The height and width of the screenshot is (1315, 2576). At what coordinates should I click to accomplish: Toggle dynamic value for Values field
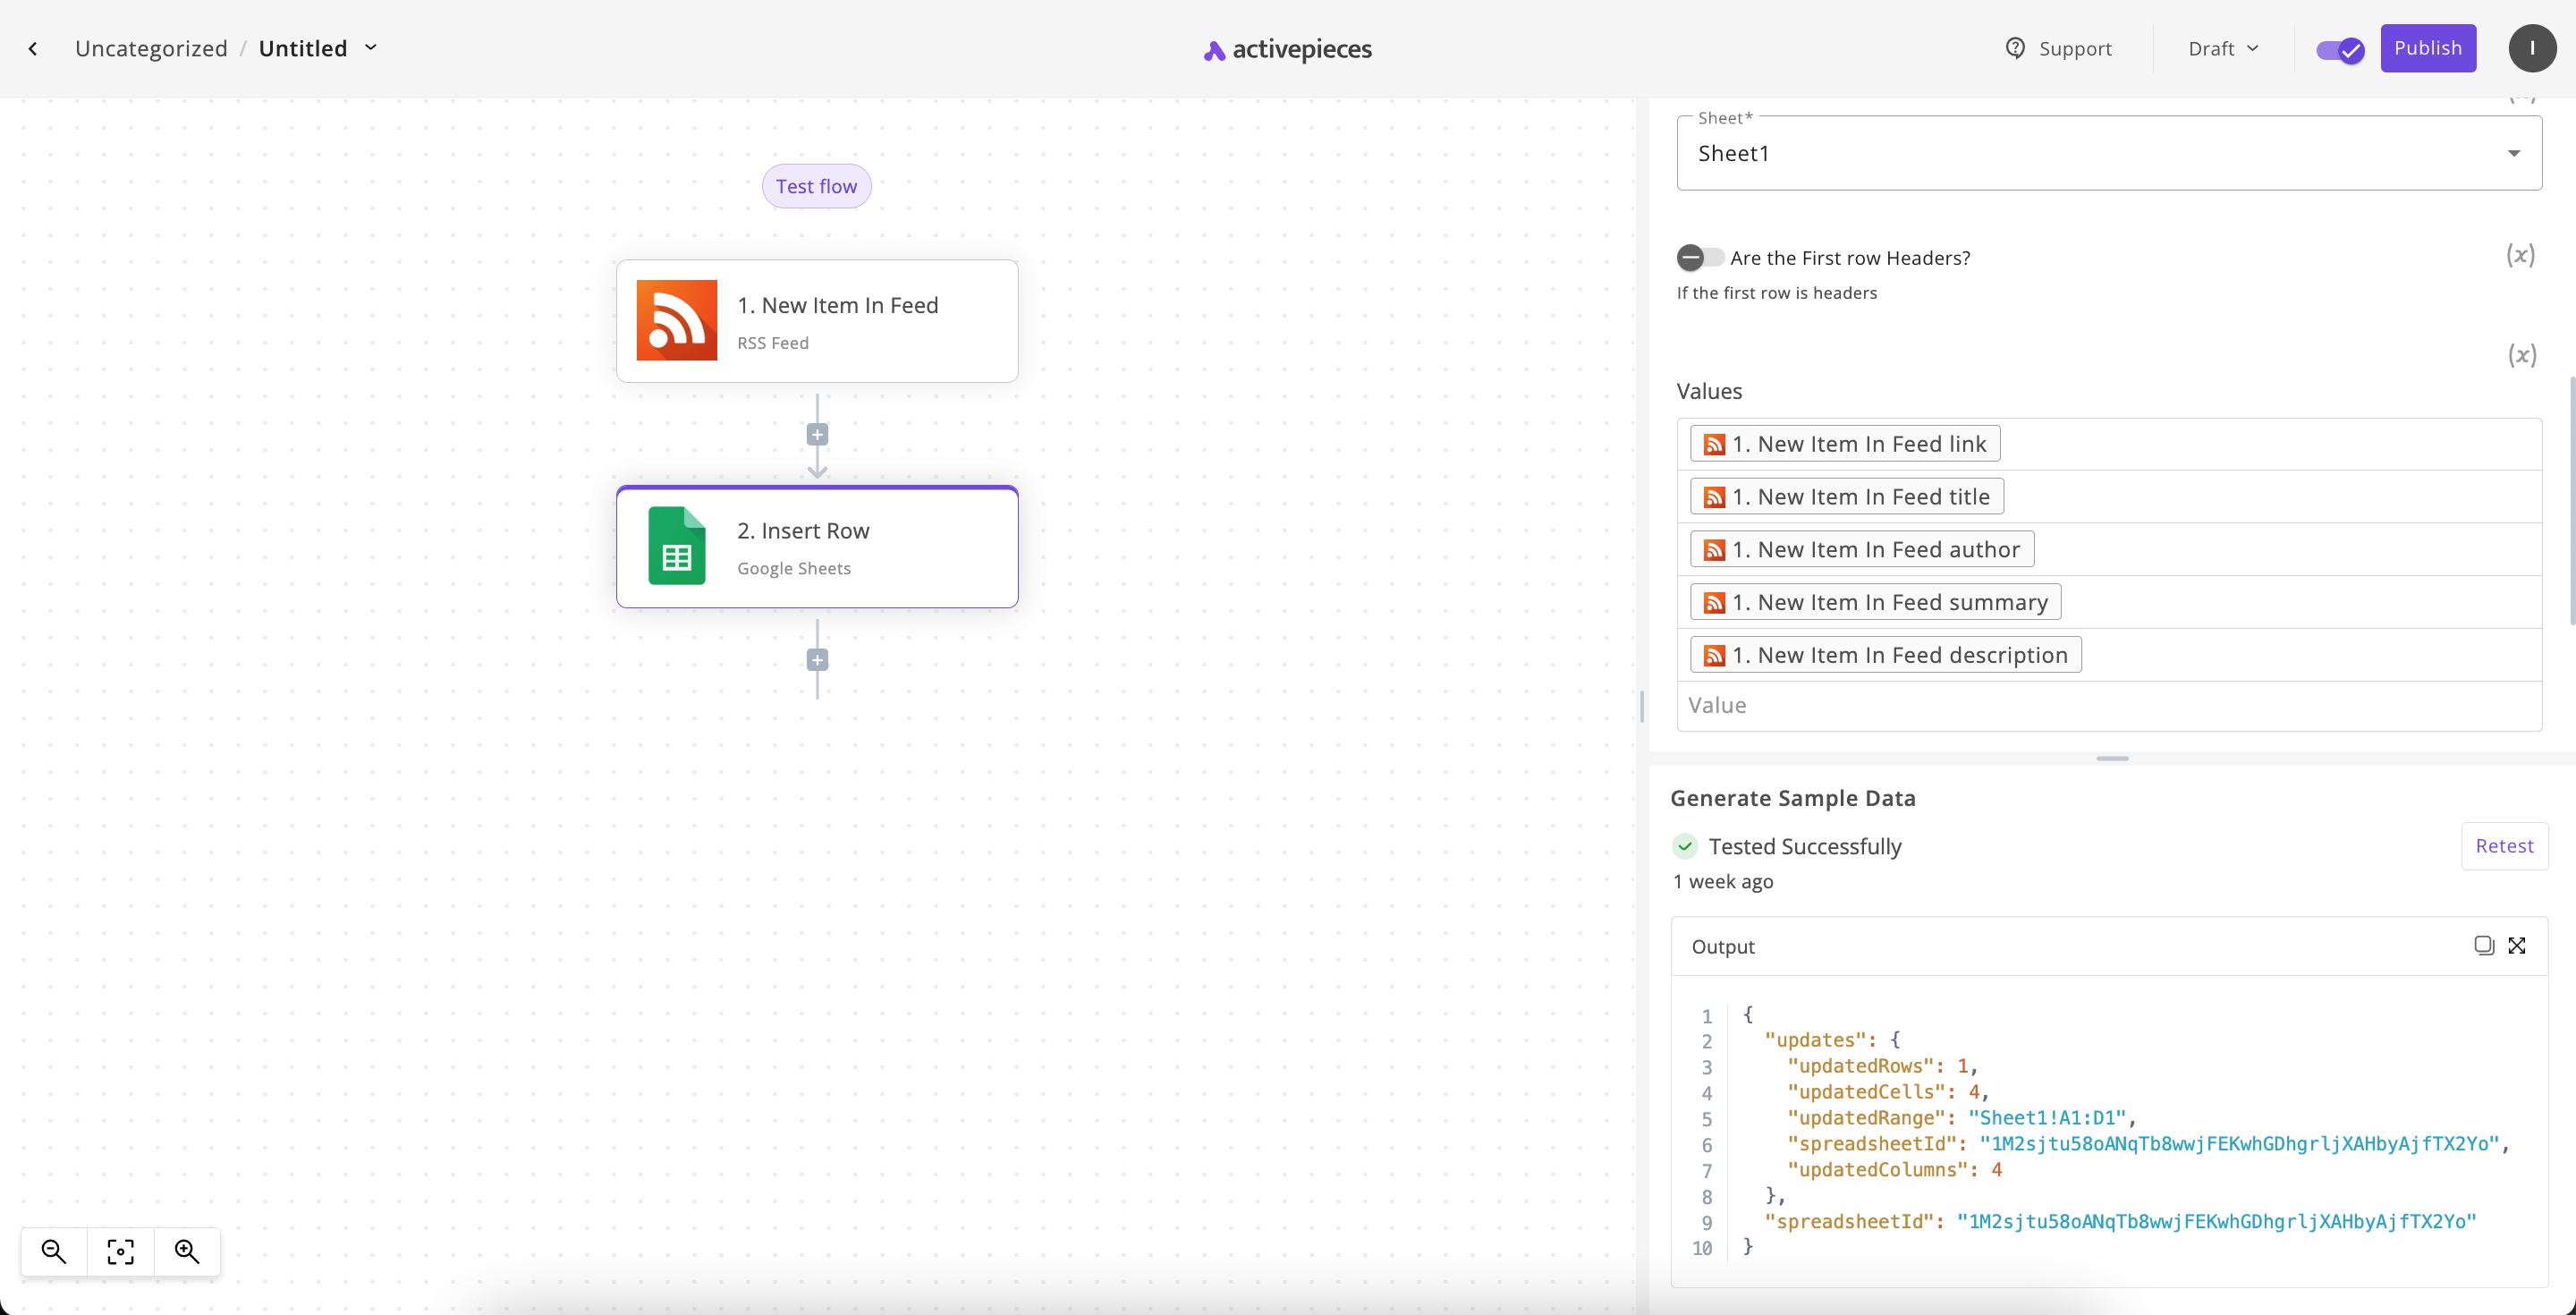[x=2521, y=355]
